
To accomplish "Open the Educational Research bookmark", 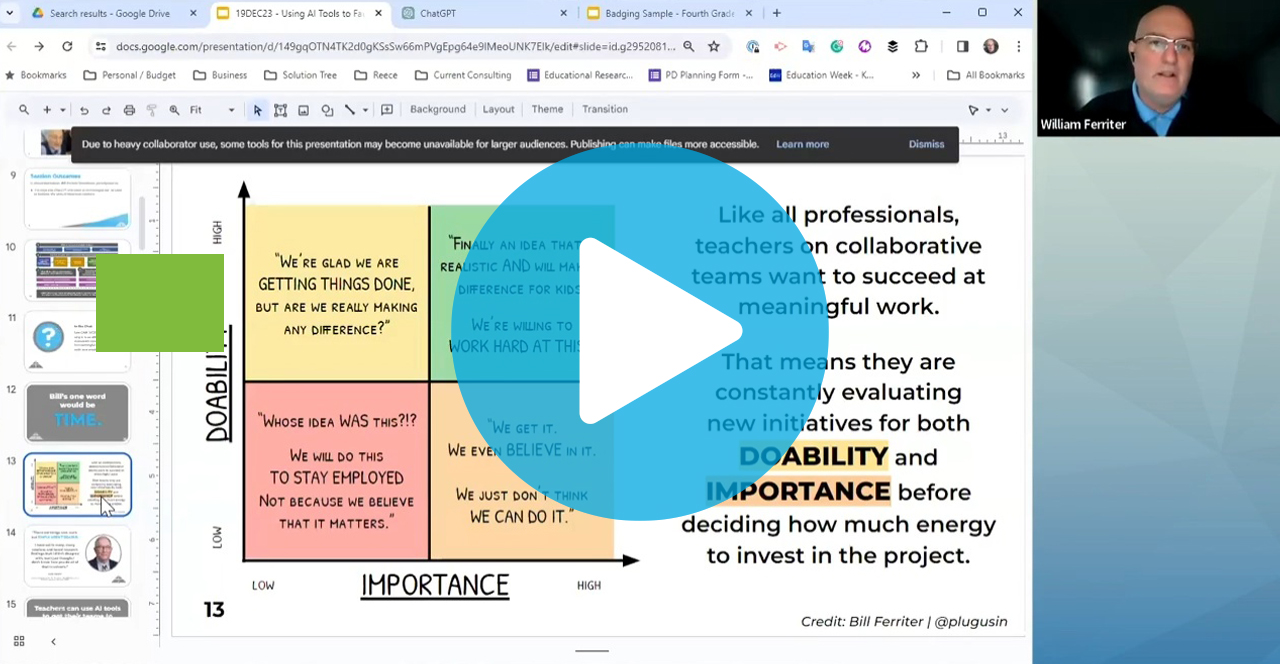I will [x=580, y=75].
